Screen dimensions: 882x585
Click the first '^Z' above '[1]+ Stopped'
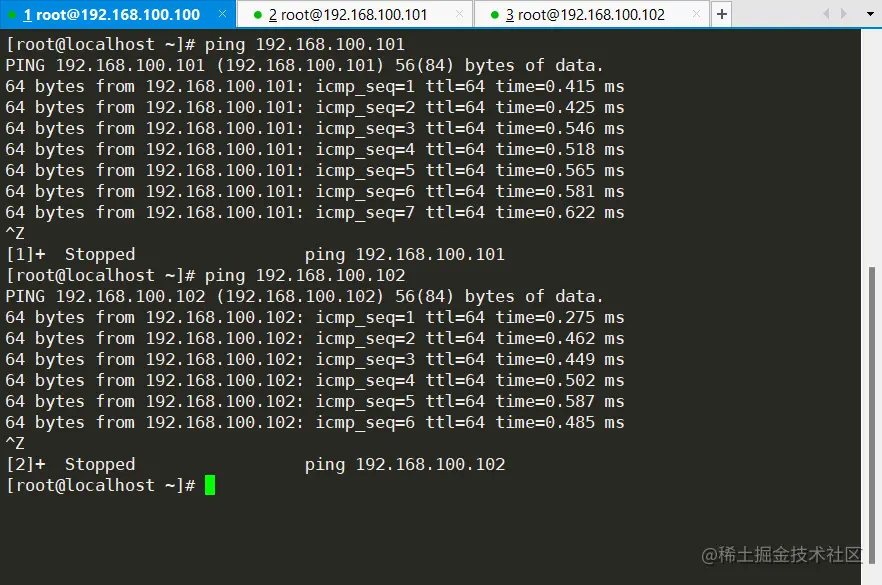[15, 233]
